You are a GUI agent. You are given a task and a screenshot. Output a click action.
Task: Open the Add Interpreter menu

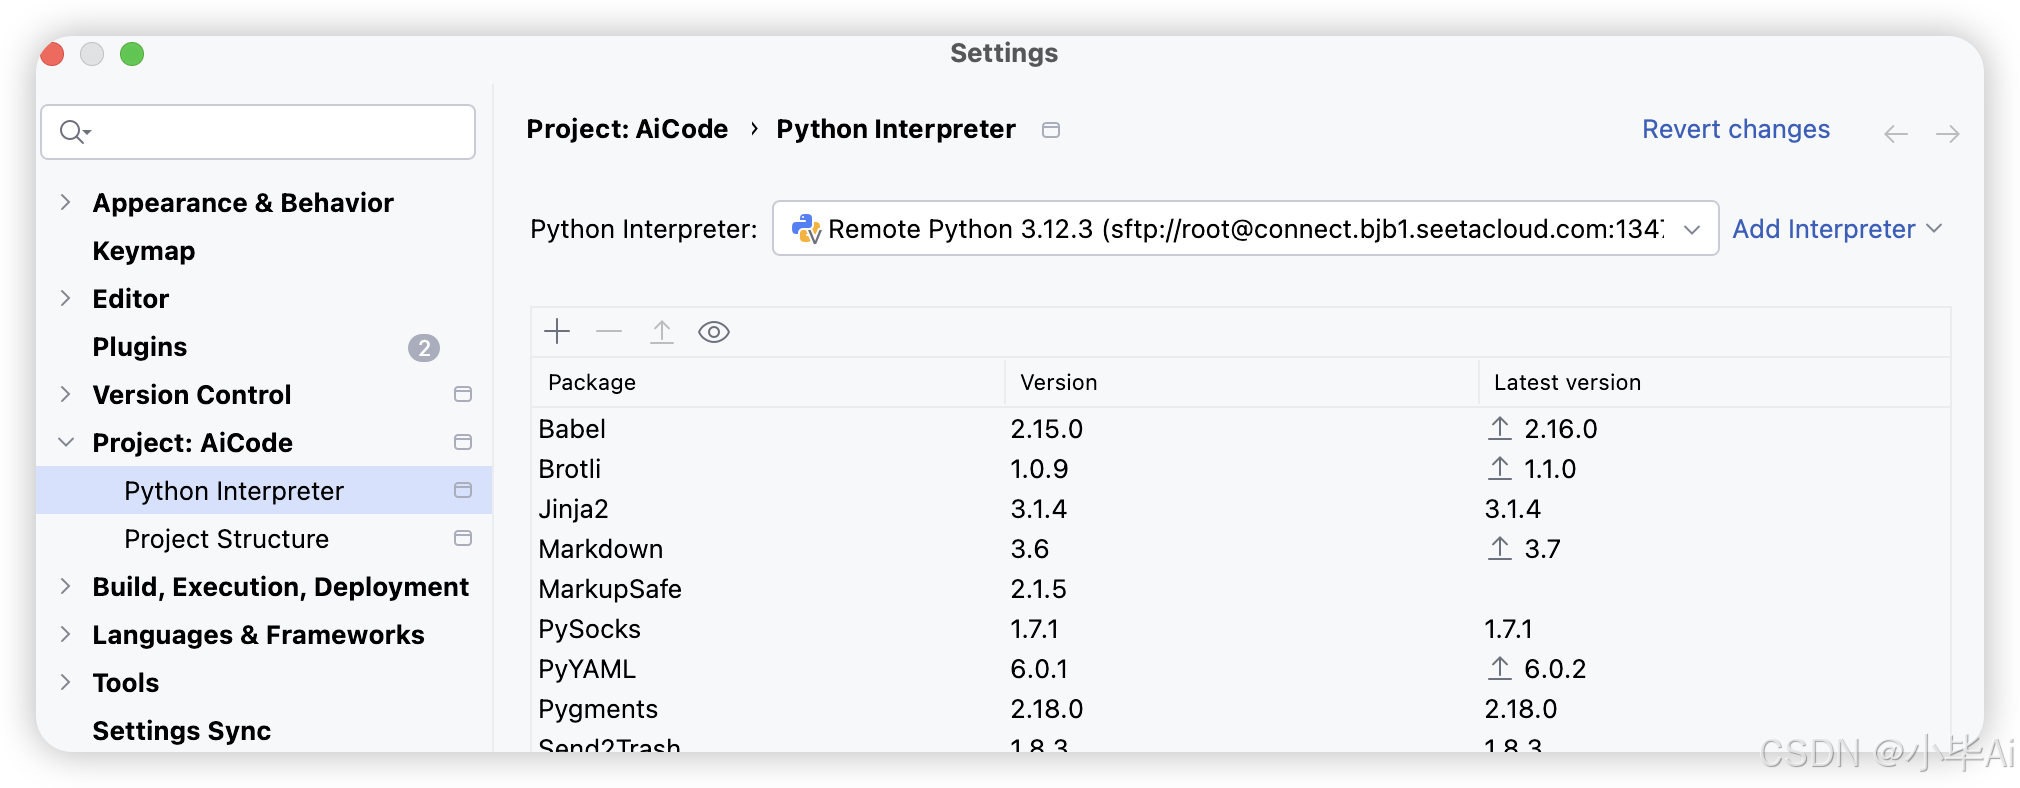coord(1837,229)
